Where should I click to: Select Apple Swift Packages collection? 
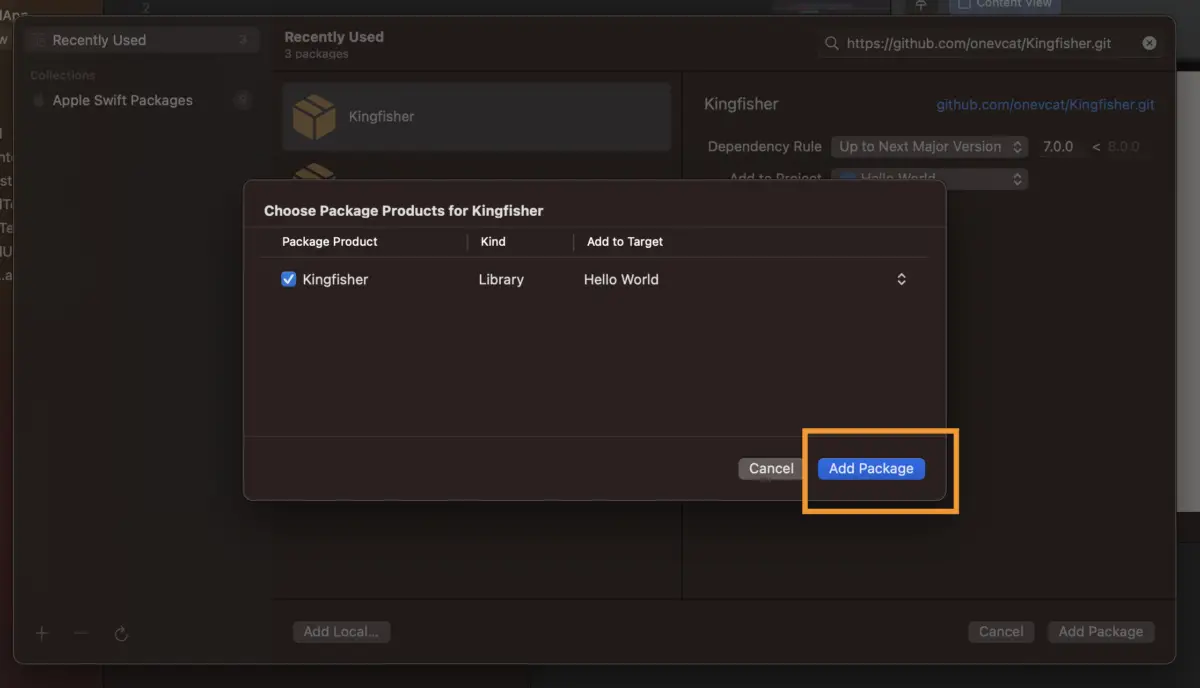(141, 100)
